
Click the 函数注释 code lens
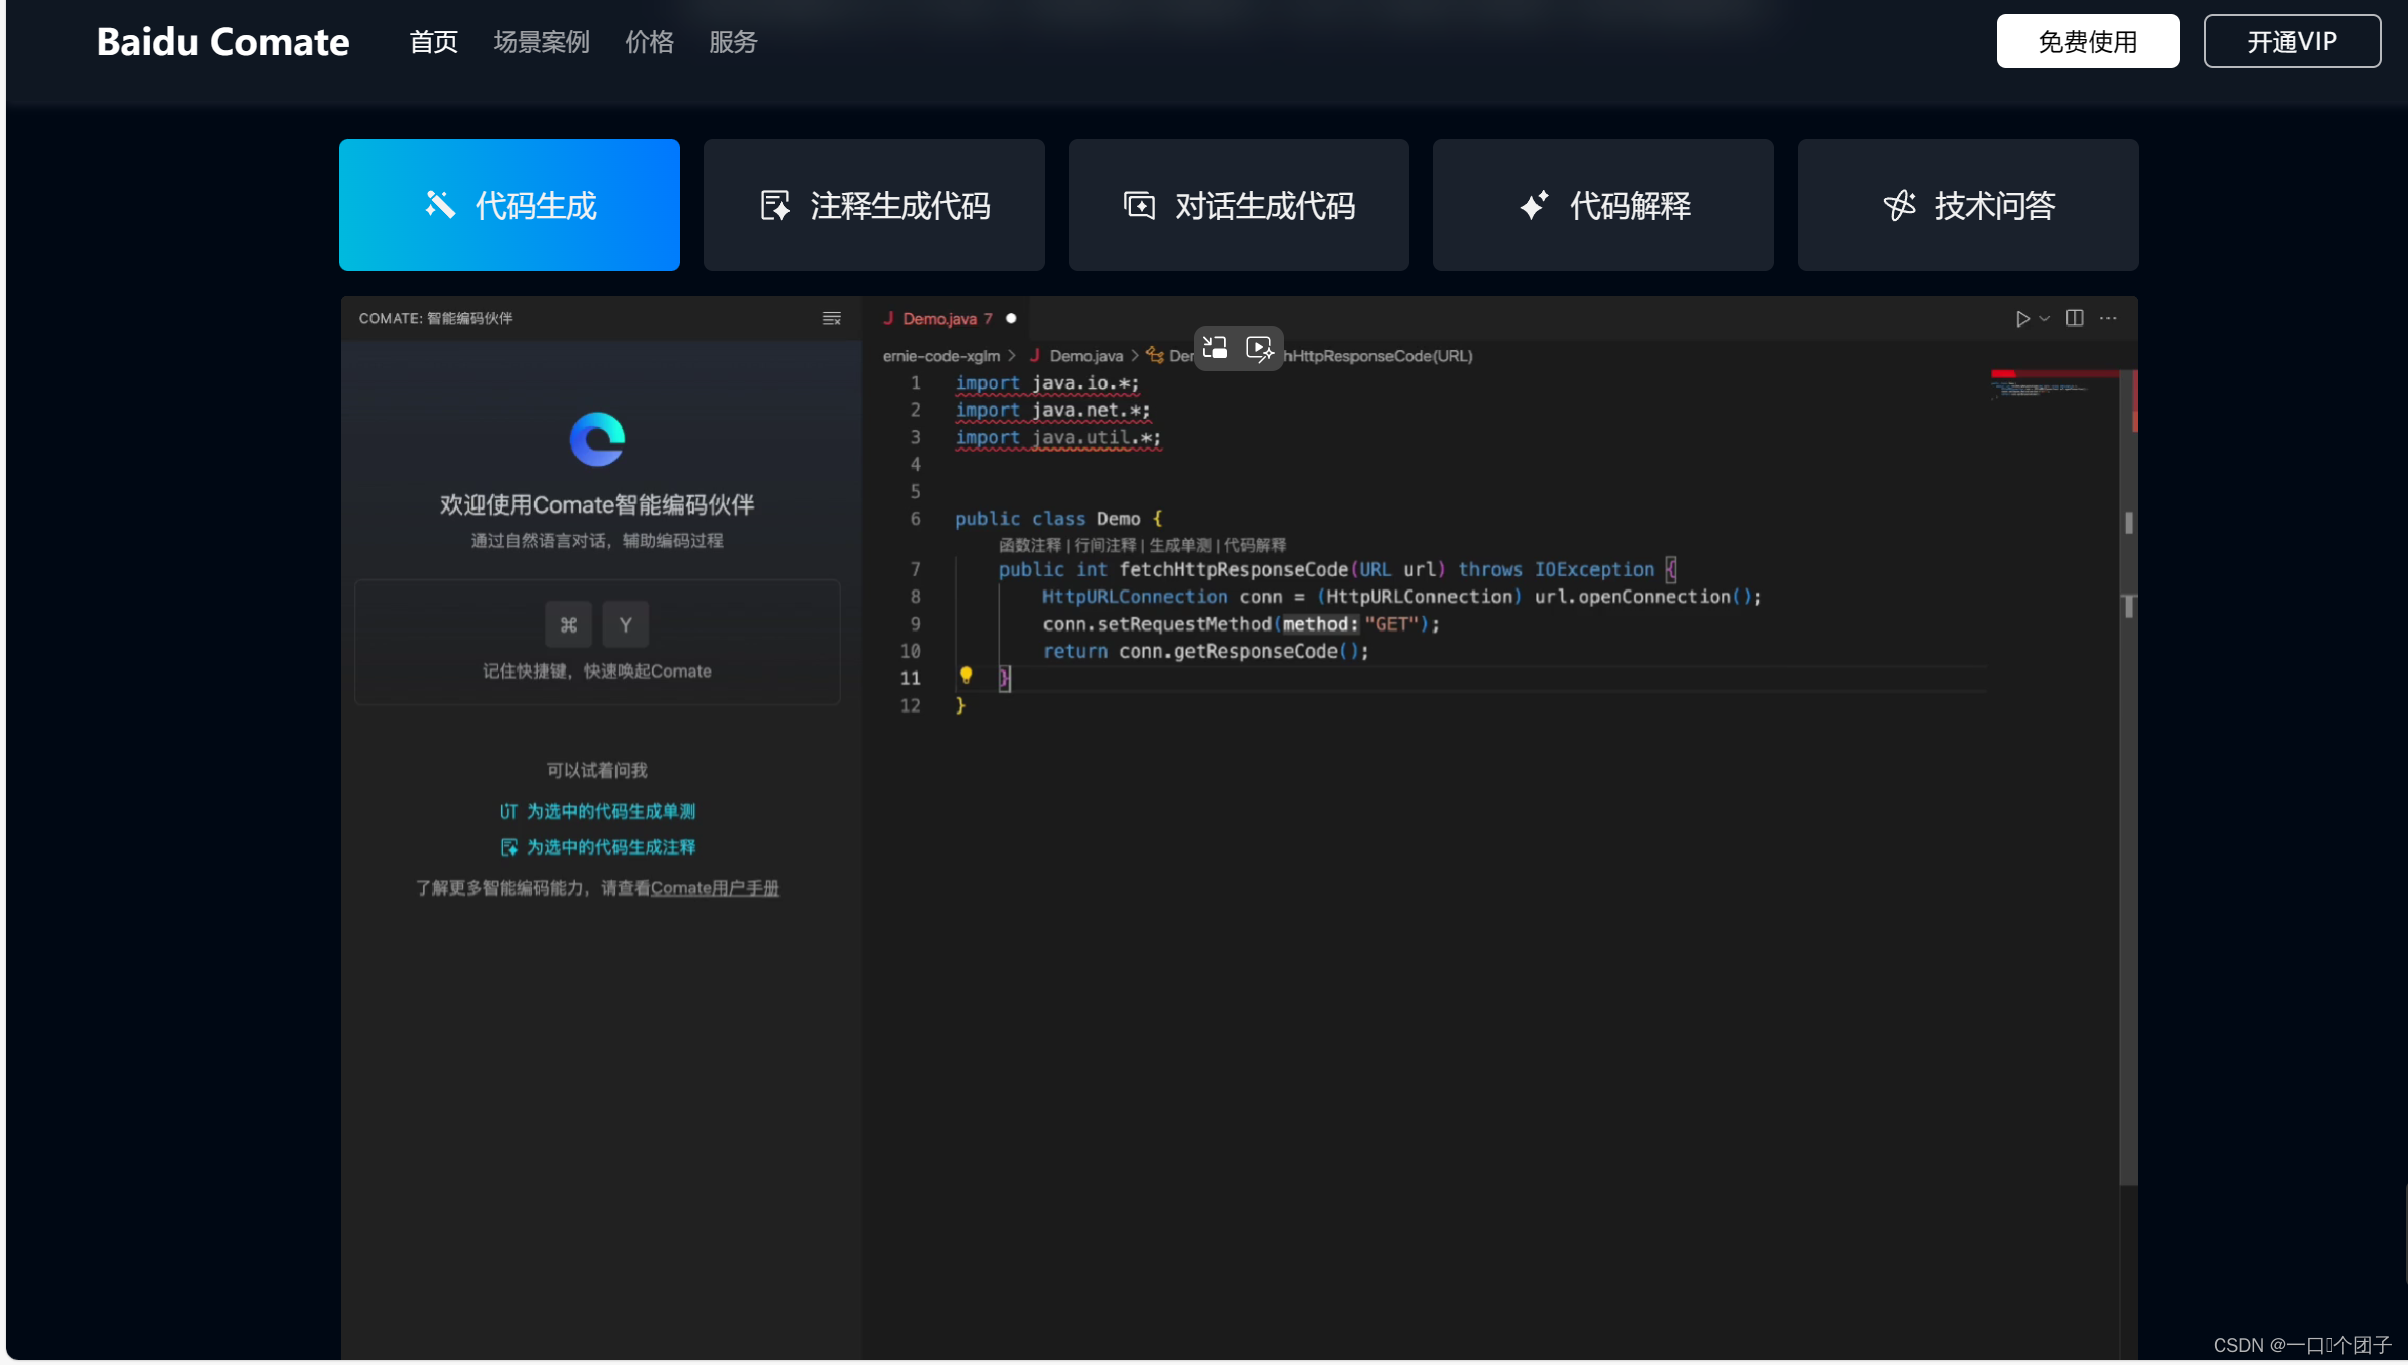click(1030, 545)
